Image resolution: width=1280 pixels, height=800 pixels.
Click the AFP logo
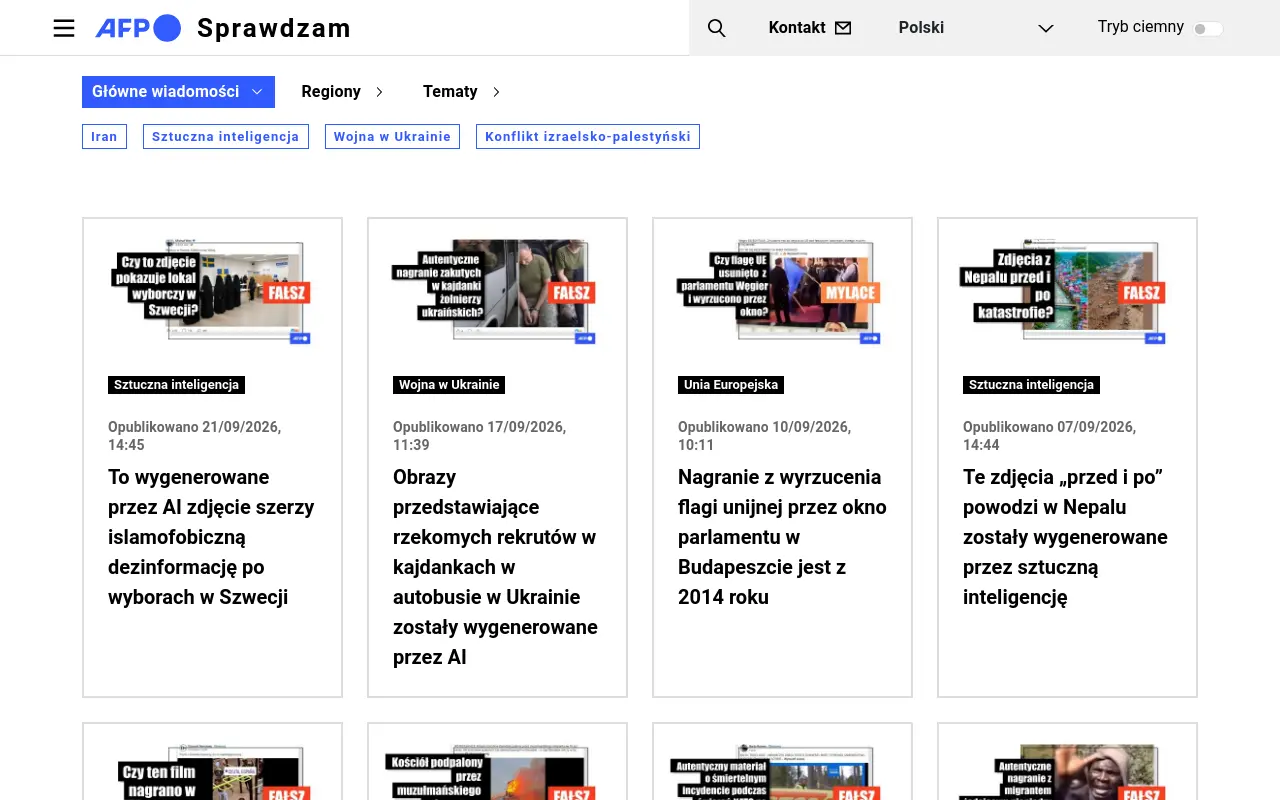click(x=138, y=28)
